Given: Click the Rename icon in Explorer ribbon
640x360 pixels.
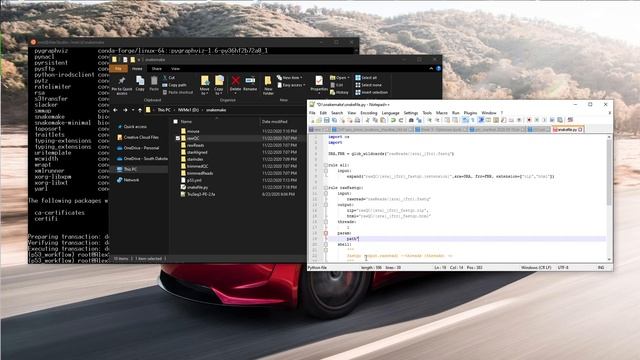Looking at the screenshot, I should [x=250, y=83].
